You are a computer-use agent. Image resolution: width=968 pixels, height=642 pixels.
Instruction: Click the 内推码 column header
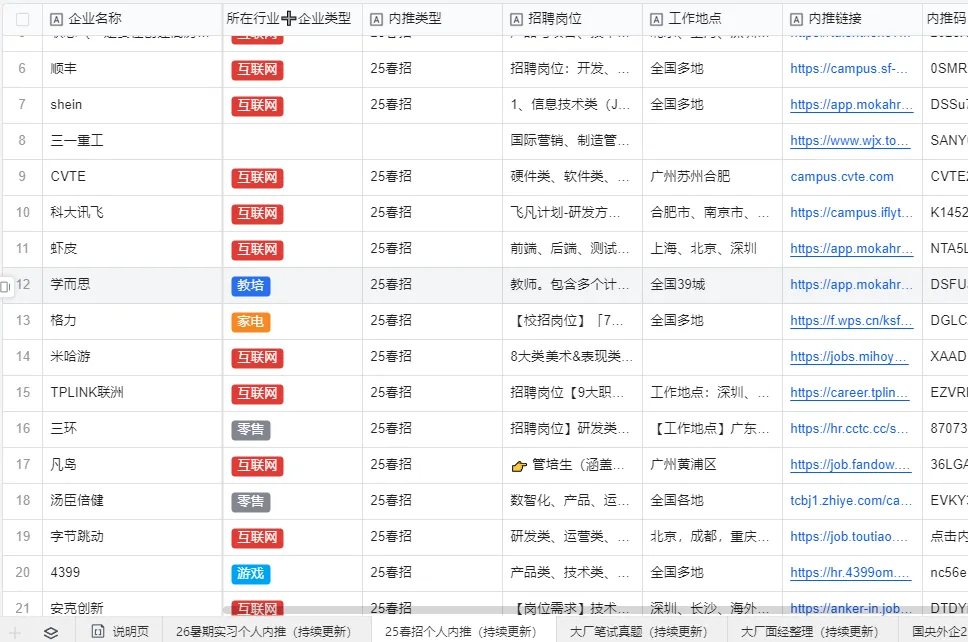pos(945,19)
